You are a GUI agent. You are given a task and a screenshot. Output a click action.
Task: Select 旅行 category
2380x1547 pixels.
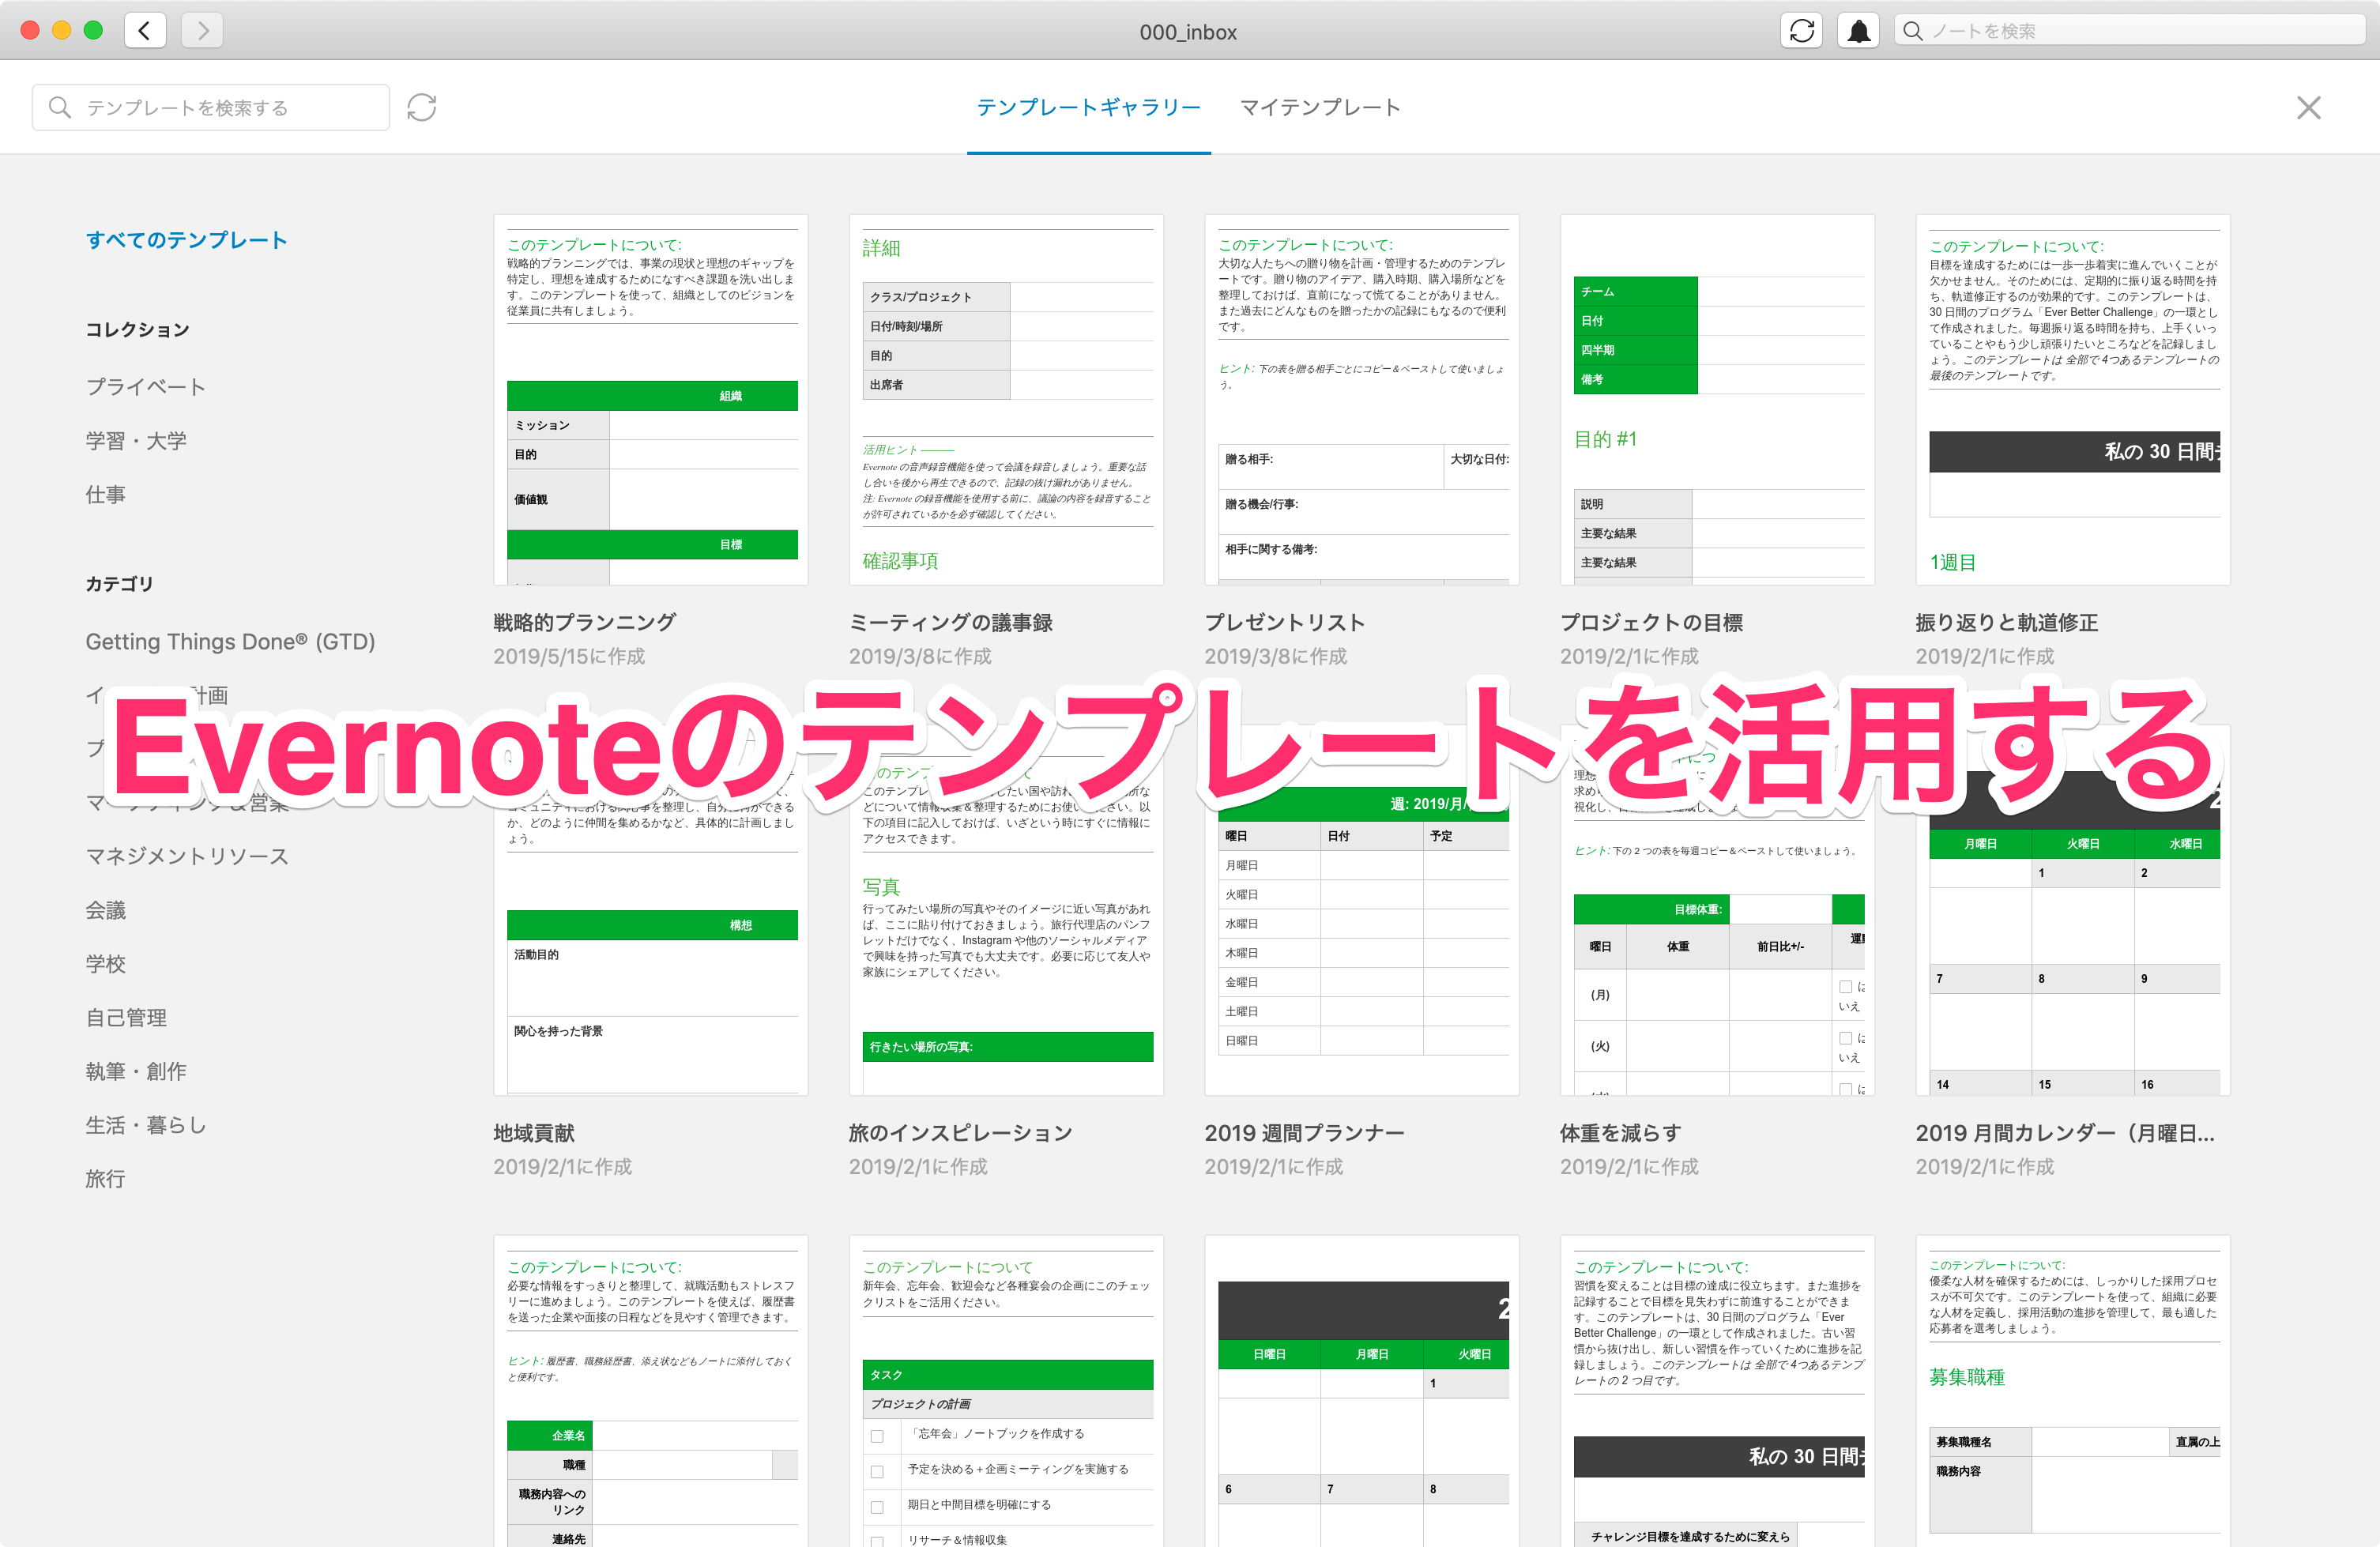tap(105, 1179)
